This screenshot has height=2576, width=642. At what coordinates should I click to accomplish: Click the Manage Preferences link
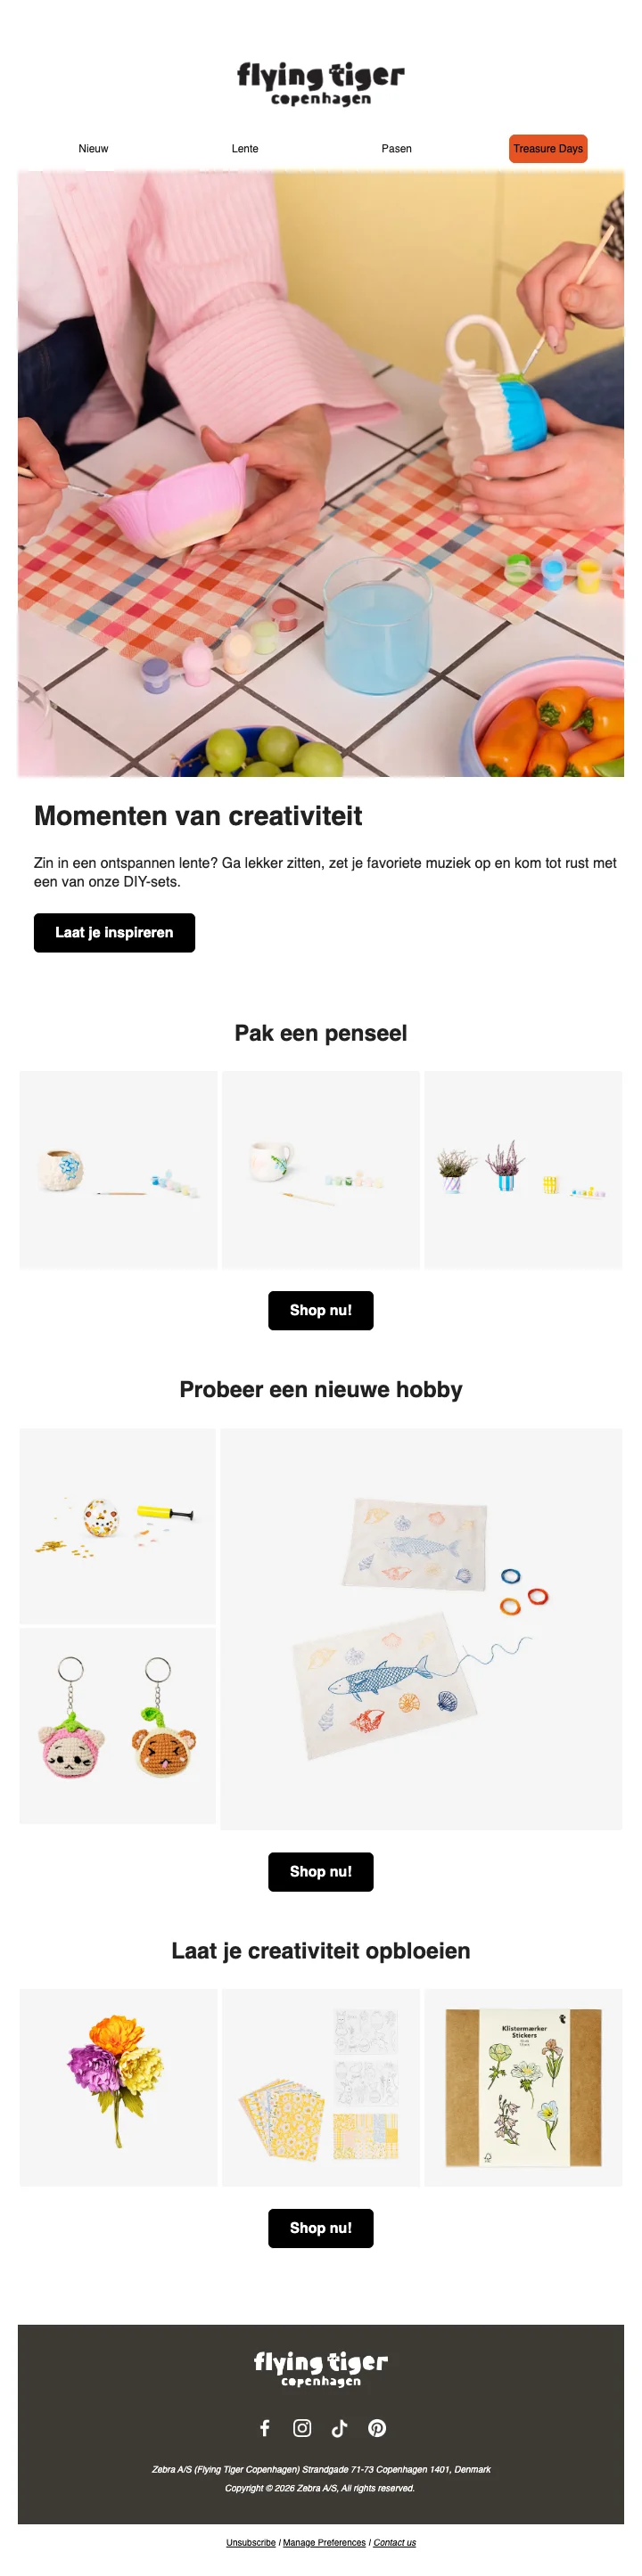[324, 2541]
